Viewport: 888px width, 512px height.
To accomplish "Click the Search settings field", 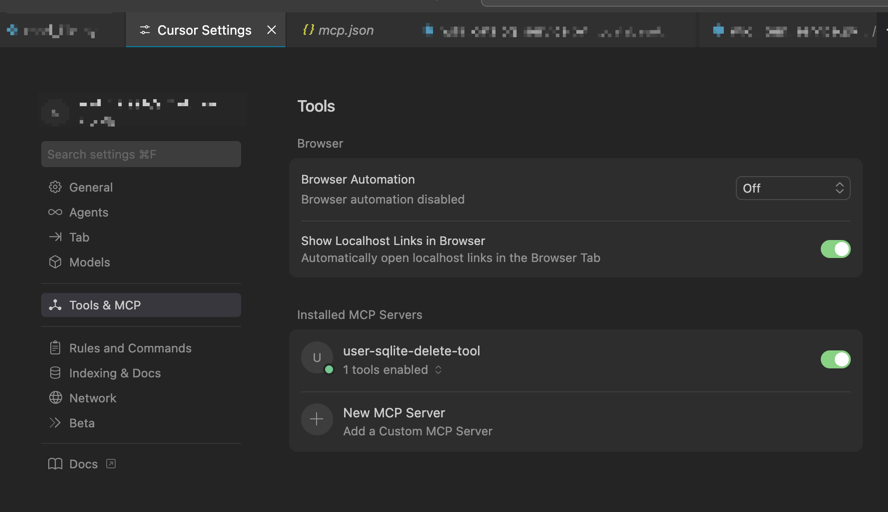I will coord(141,154).
